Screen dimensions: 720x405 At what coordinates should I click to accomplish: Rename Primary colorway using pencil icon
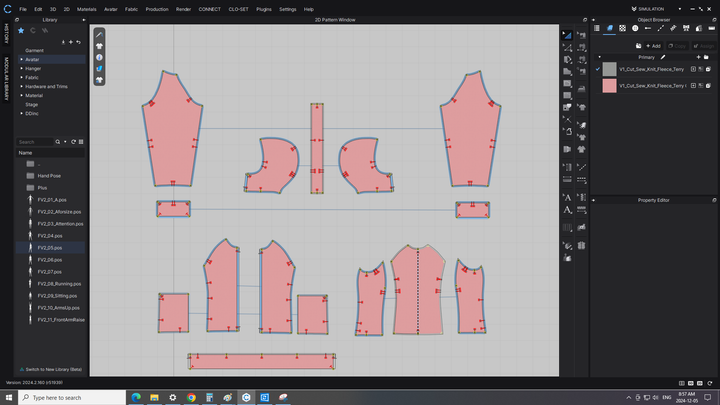tap(663, 57)
